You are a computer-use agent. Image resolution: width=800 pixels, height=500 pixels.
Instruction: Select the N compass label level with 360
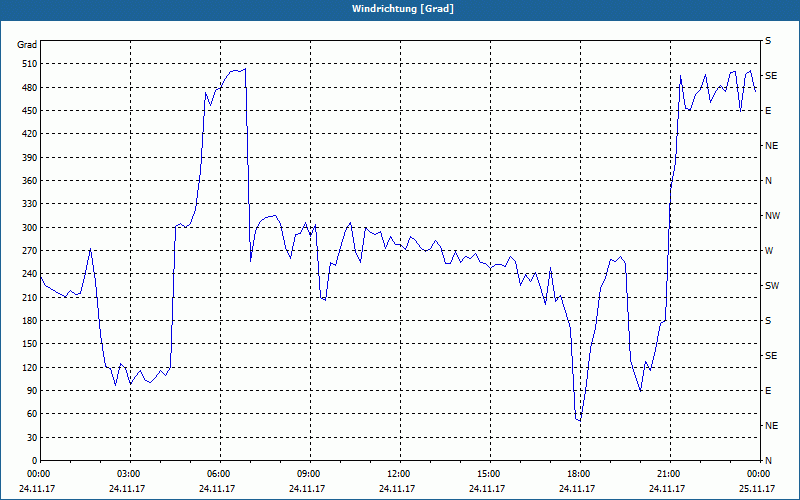click(768, 181)
